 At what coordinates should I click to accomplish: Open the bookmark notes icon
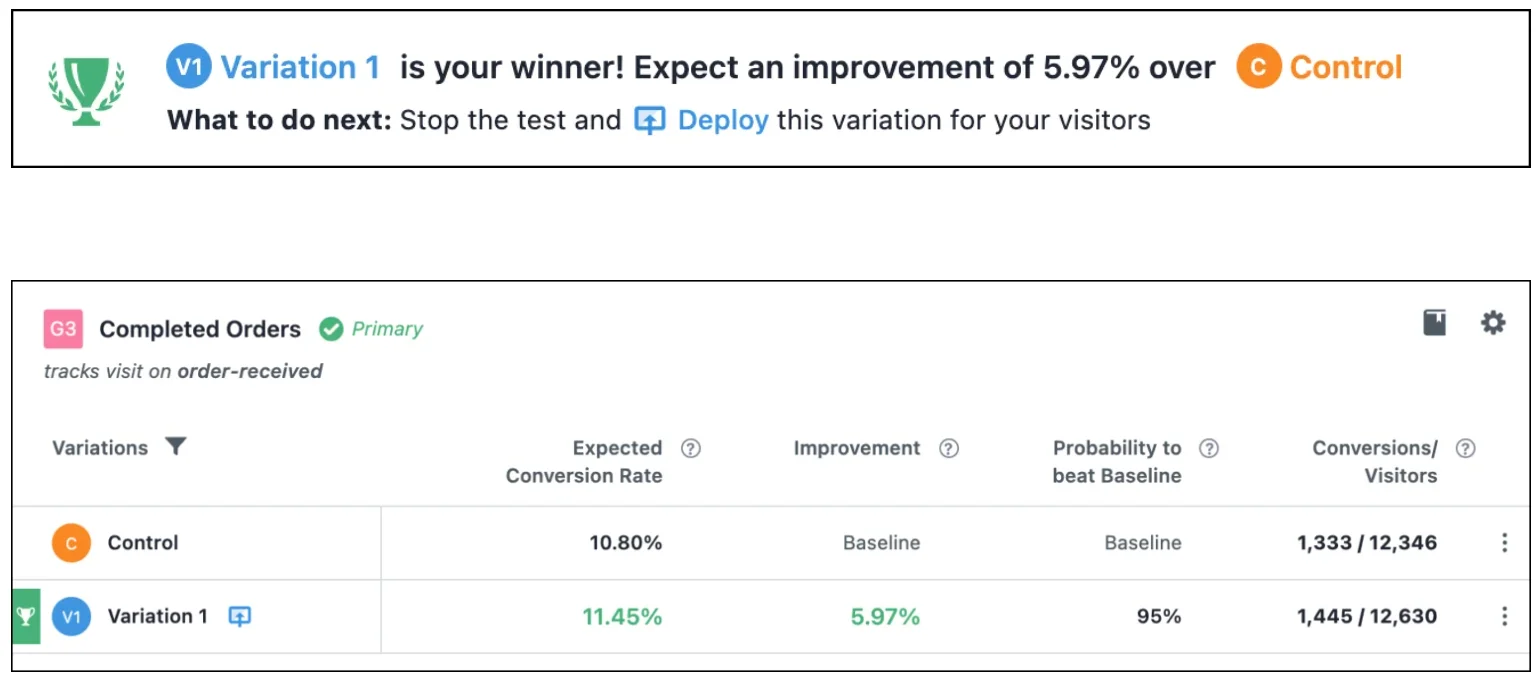pyautogui.click(x=1435, y=322)
